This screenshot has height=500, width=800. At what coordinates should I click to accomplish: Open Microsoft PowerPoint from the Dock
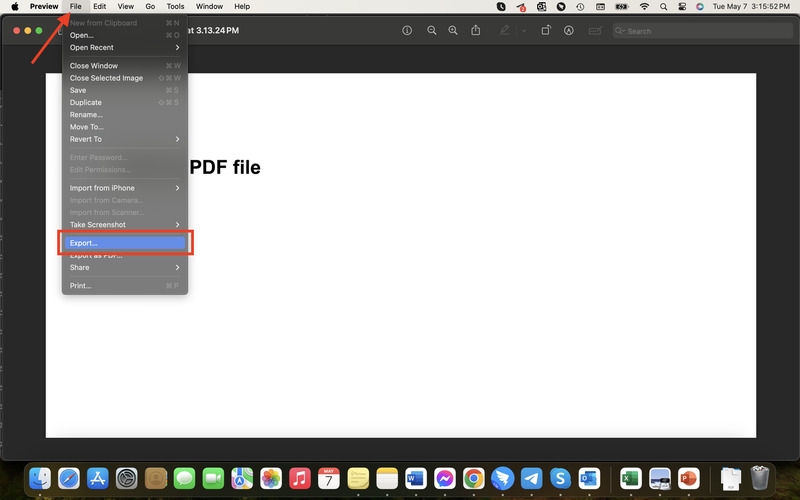tap(689, 479)
